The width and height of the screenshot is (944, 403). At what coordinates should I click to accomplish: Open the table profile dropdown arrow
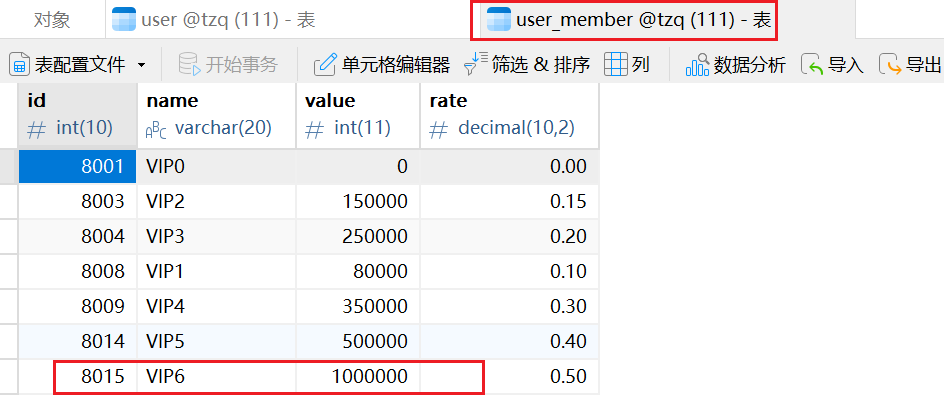point(141,65)
